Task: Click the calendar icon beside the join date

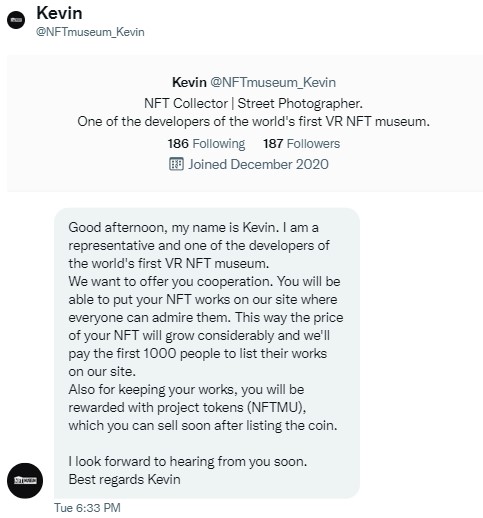Action: coord(176,164)
